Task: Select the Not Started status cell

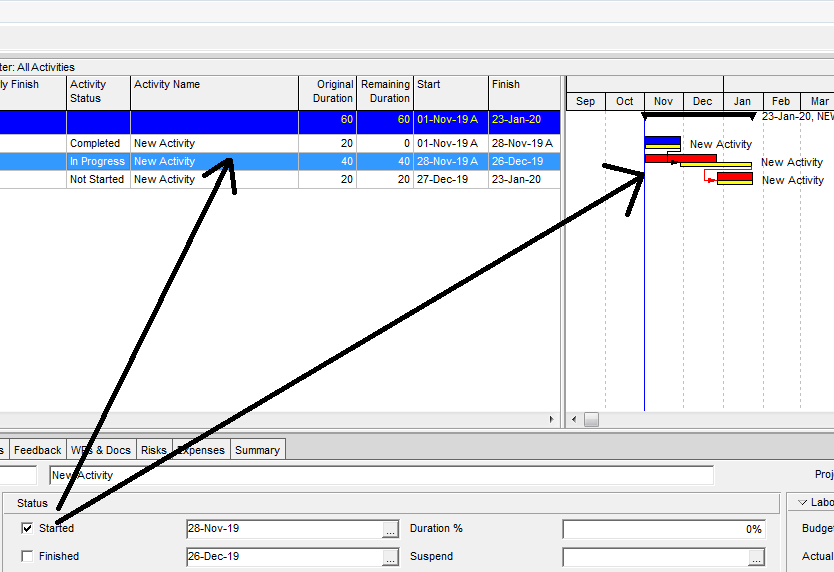Action: pos(98,179)
